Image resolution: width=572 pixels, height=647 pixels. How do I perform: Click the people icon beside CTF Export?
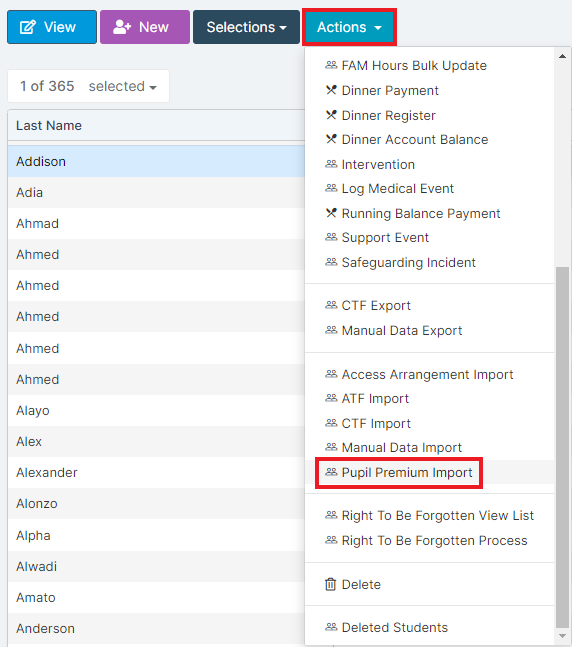click(x=331, y=305)
